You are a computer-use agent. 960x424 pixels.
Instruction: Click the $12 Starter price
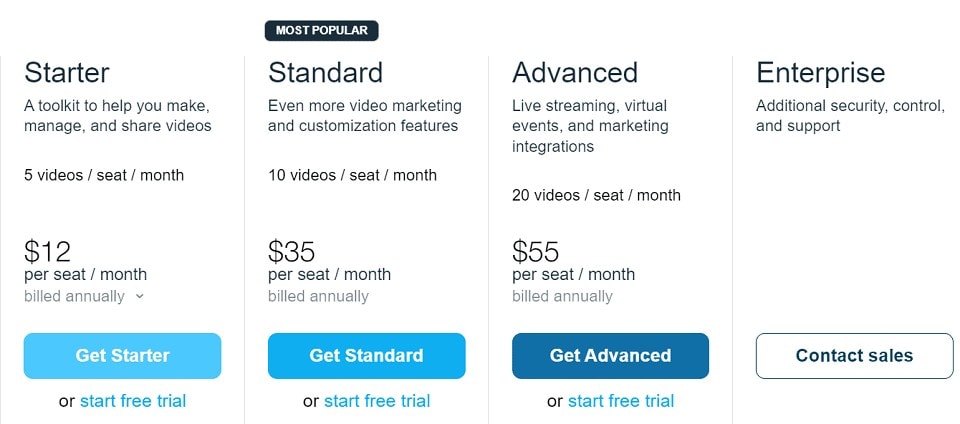click(47, 251)
